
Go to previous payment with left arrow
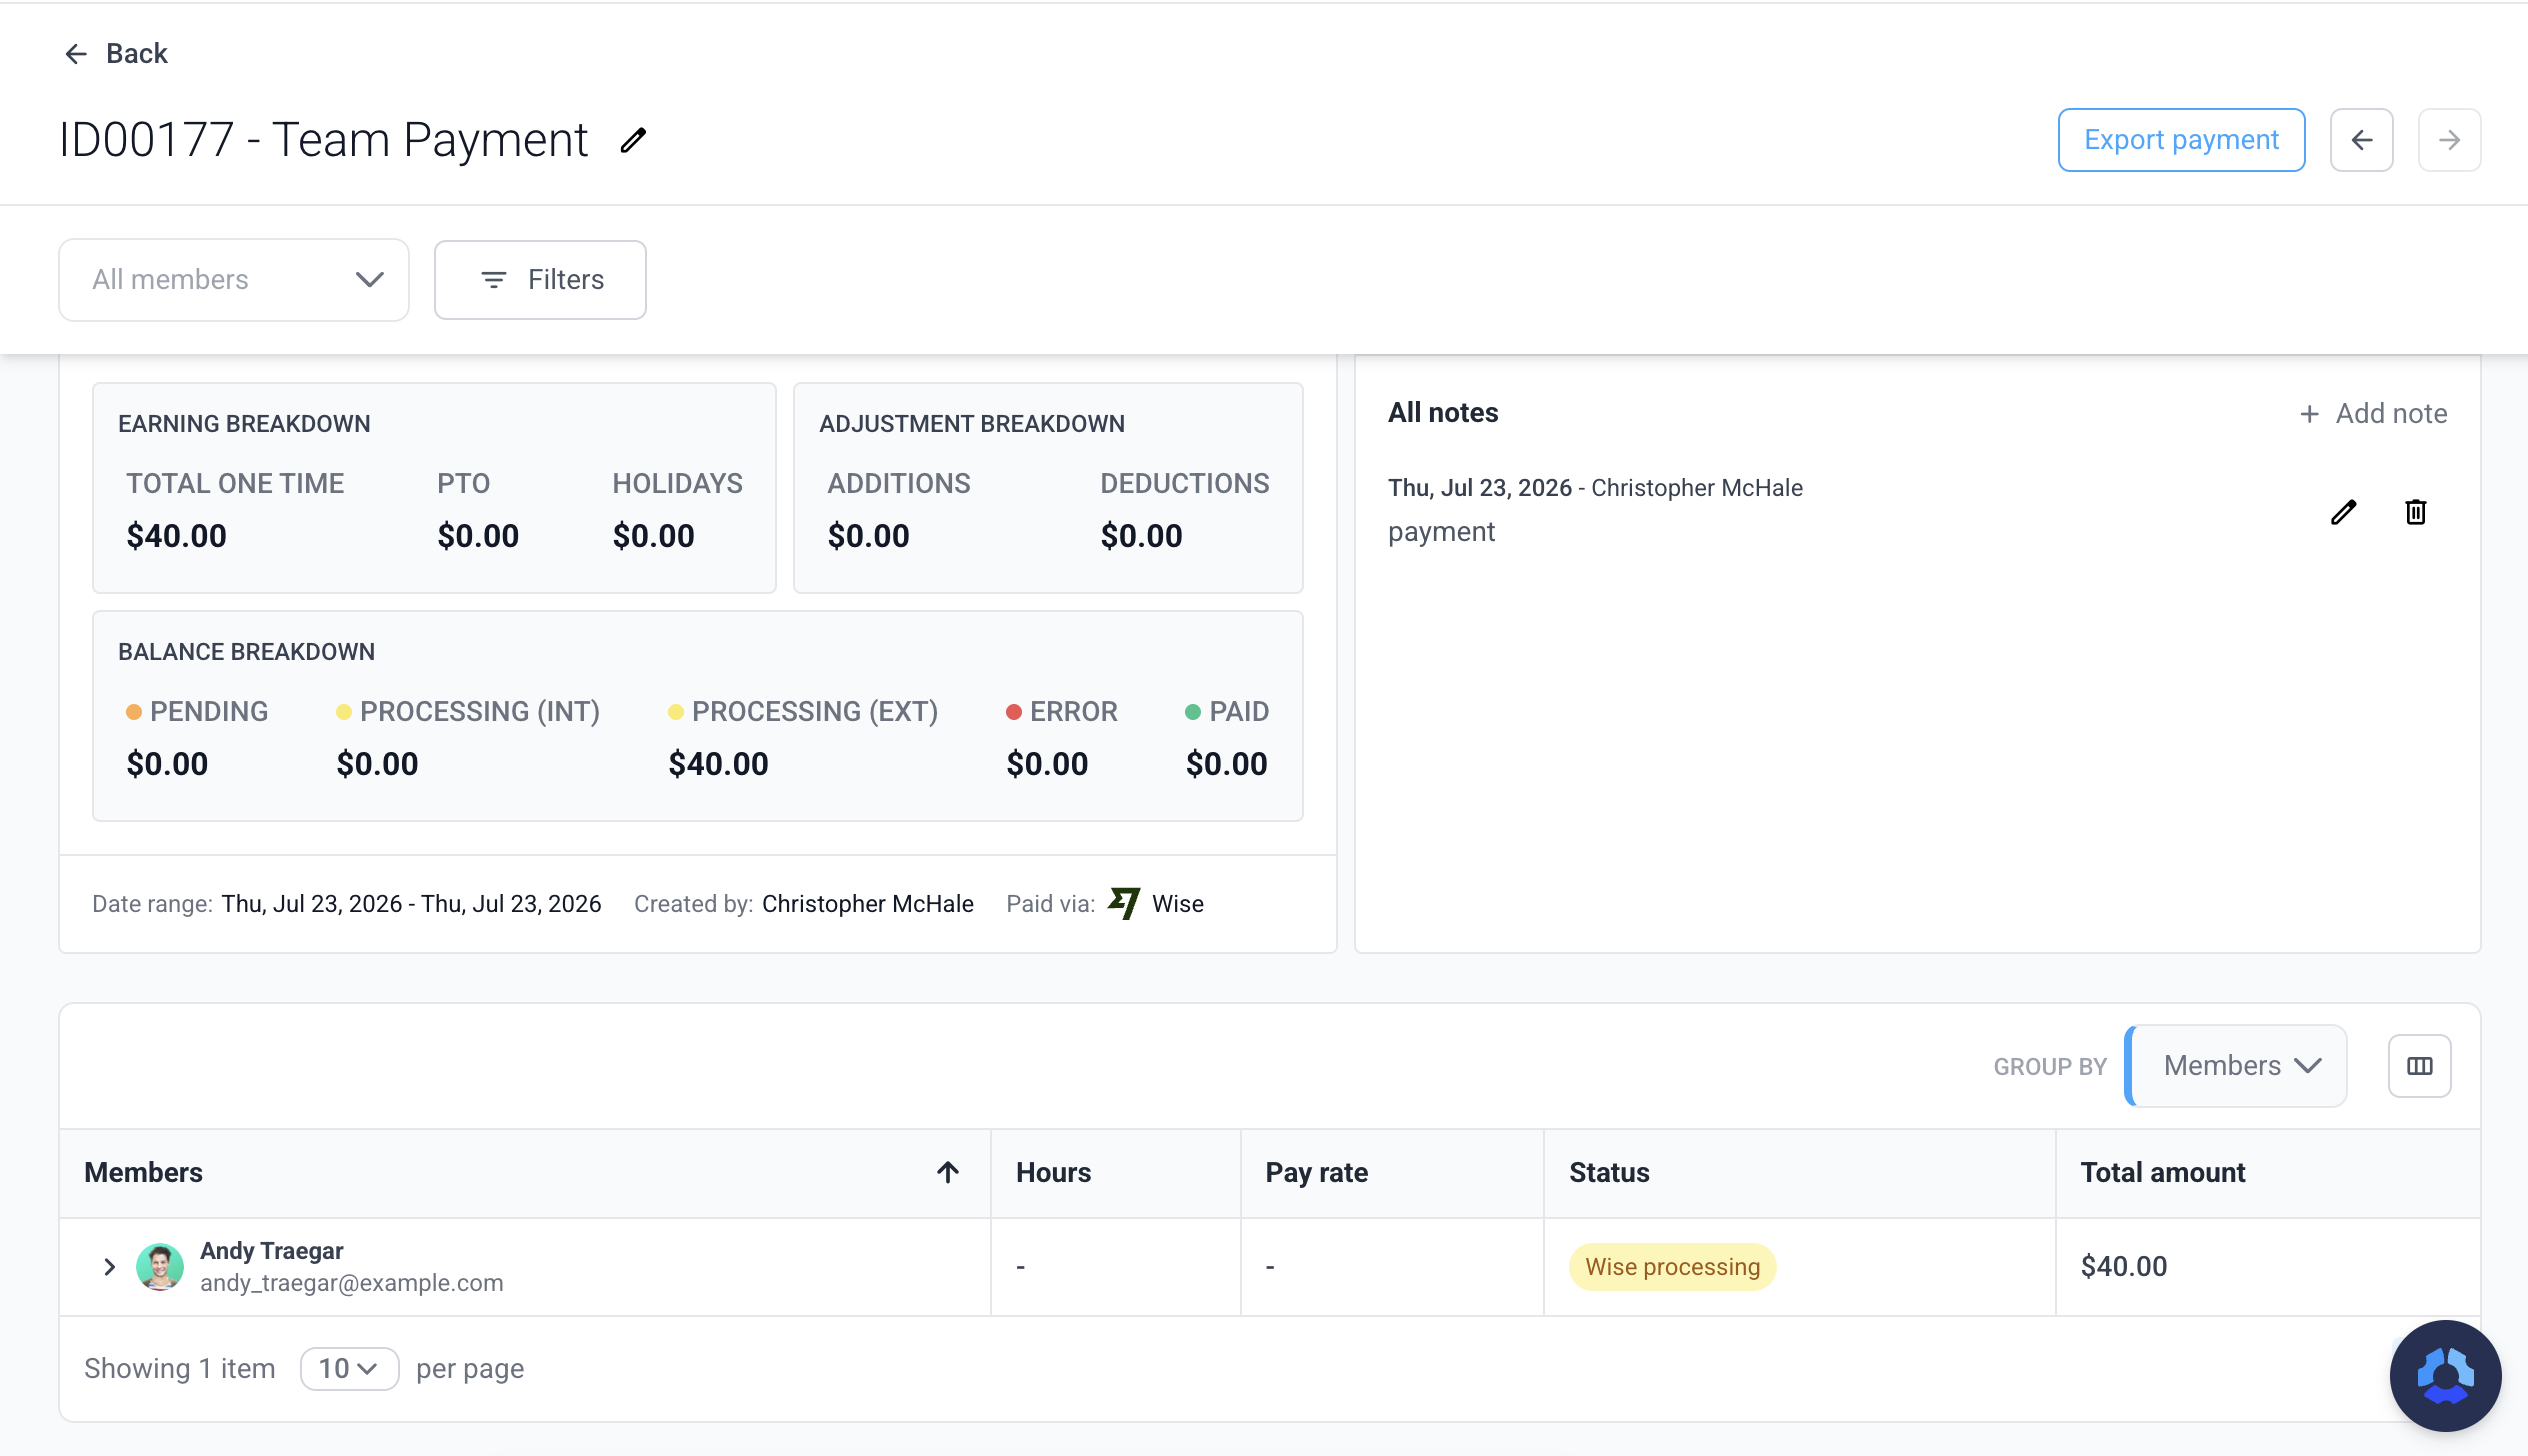2361,140
